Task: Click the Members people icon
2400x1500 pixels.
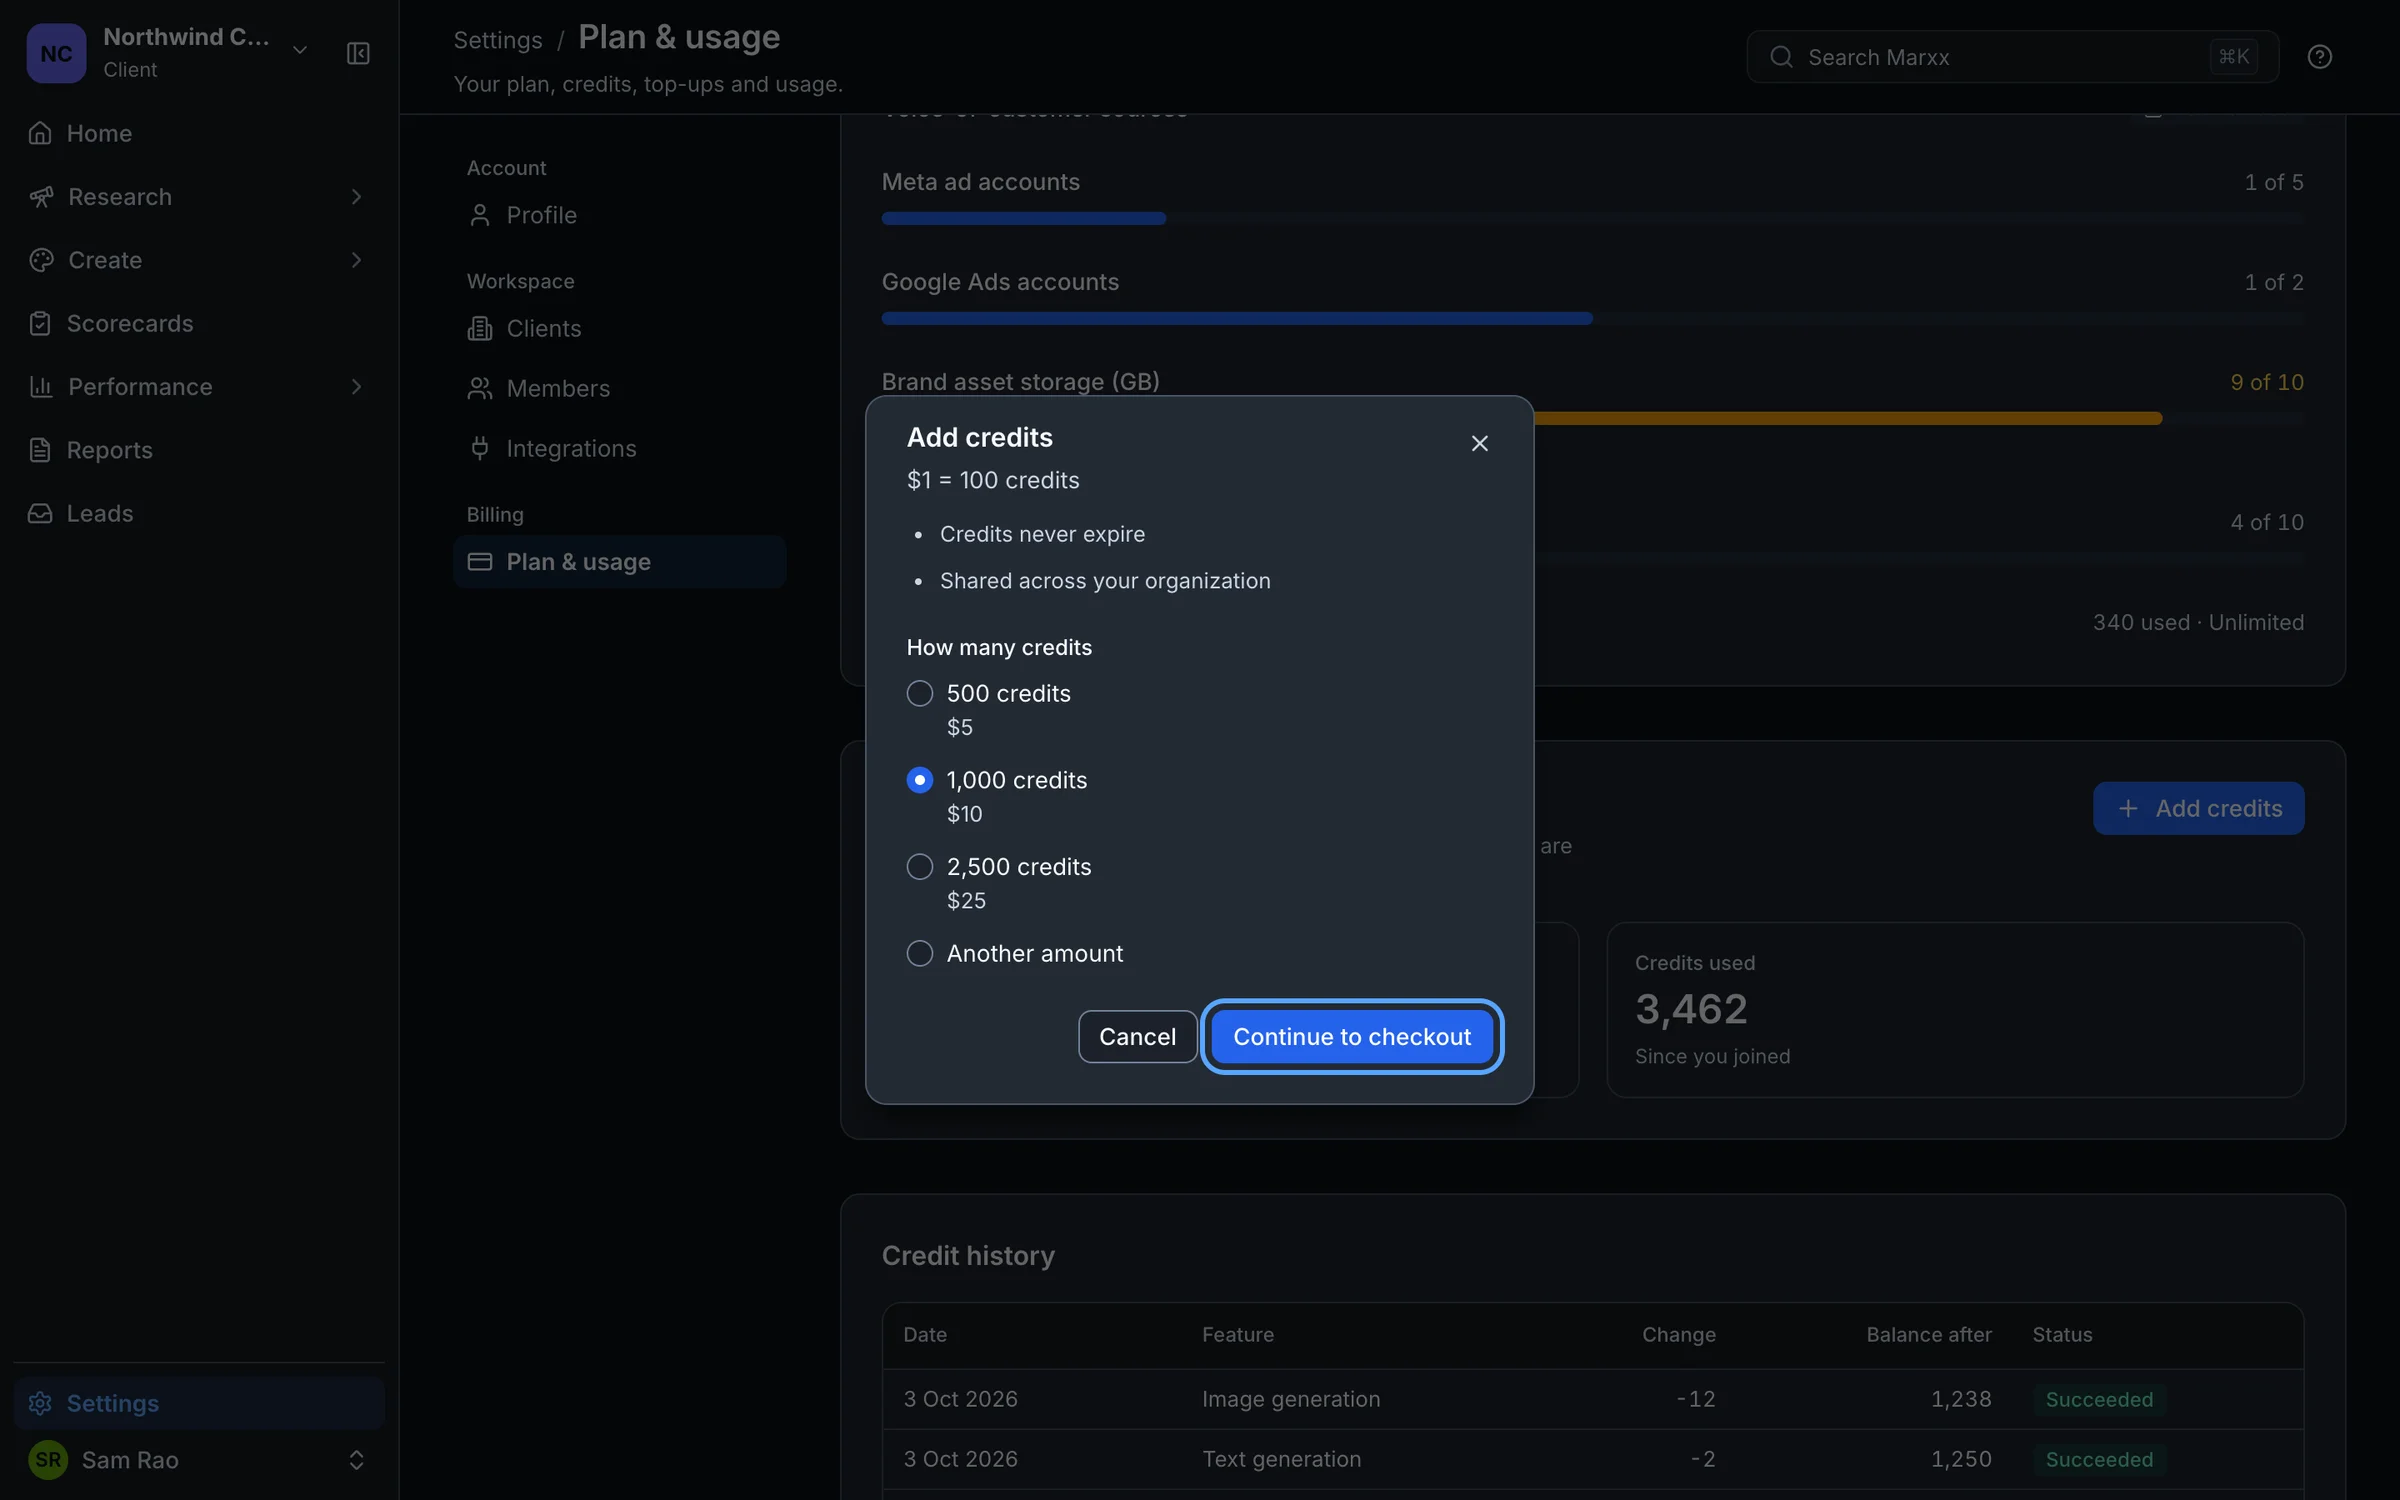Action: pyautogui.click(x=480, y=388)
